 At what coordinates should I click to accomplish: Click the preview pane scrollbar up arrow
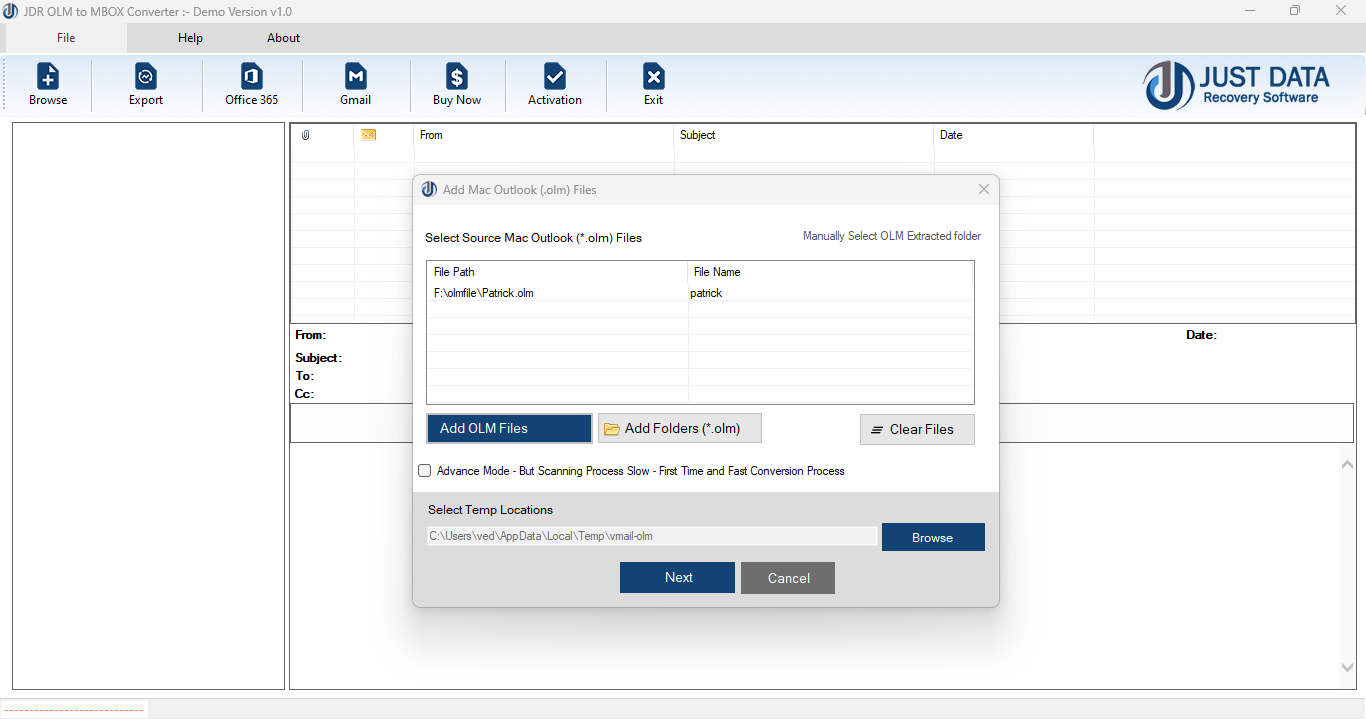coord(1347,463)
